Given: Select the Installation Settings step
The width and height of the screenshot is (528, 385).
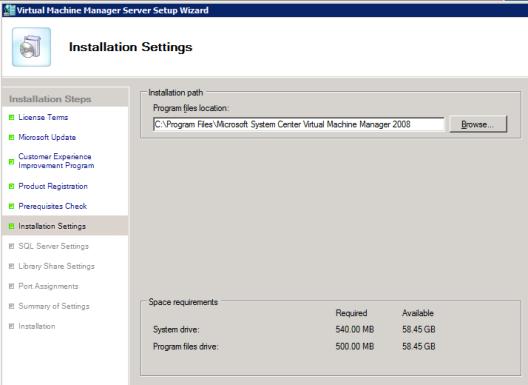Looking at the screenshot, I should pyautogui.click(x=52, y=226).
